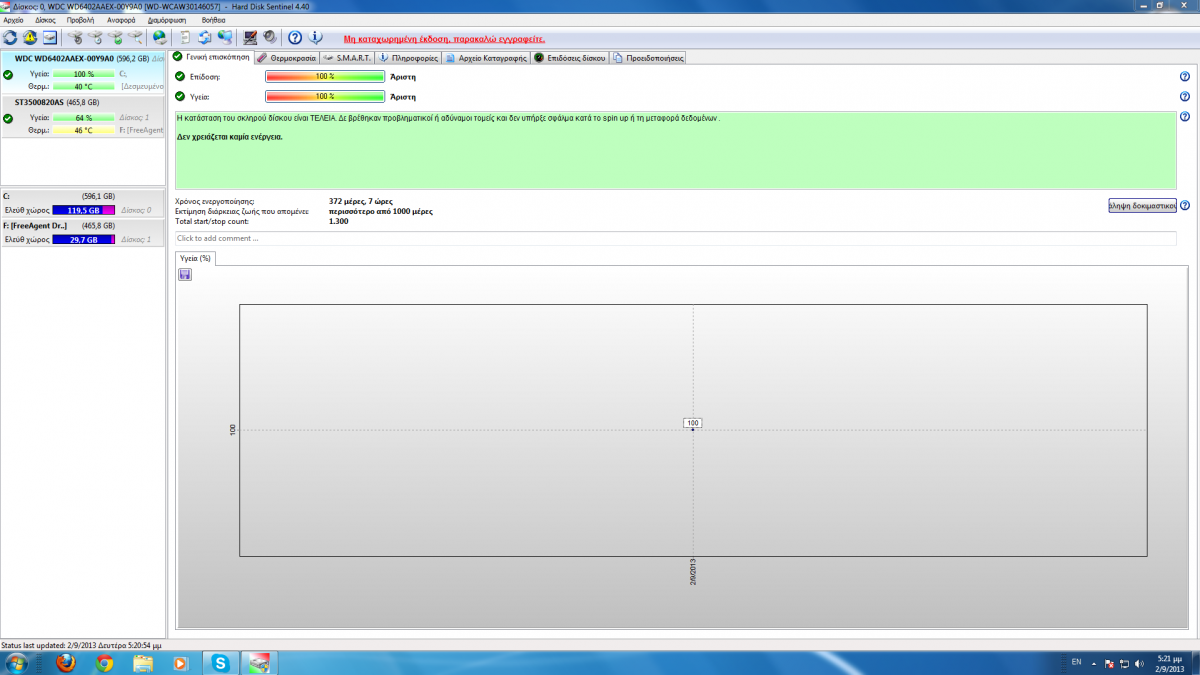Click the fourth disk test toolbar icon
The height and width of the screenshot is (675, 1200).
136,37
